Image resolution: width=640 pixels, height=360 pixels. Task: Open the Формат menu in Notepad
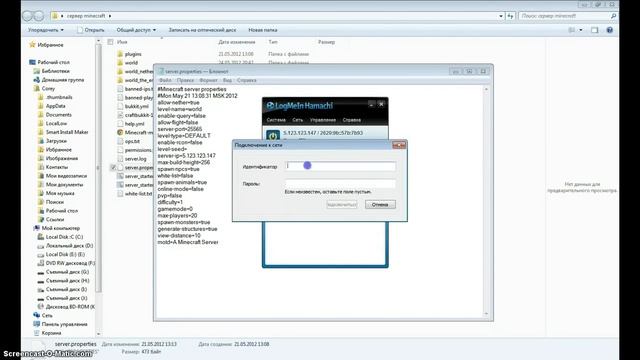pos(208,80)
